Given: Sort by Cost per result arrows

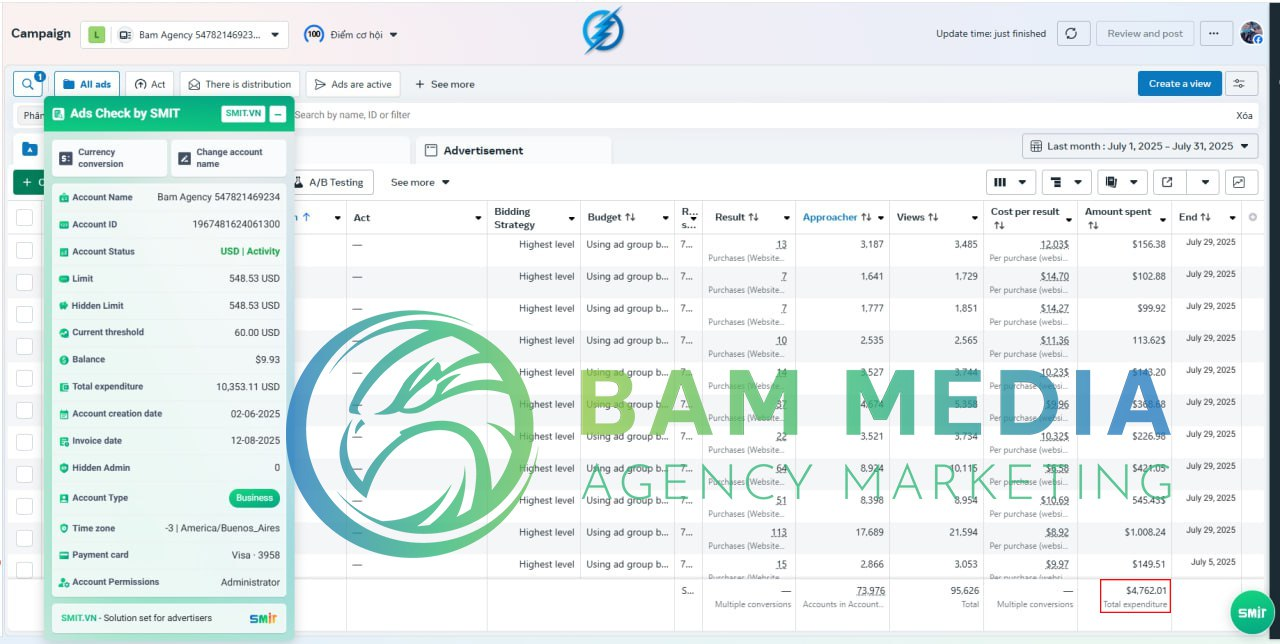Looking at the screenshot, I should 998,226.
